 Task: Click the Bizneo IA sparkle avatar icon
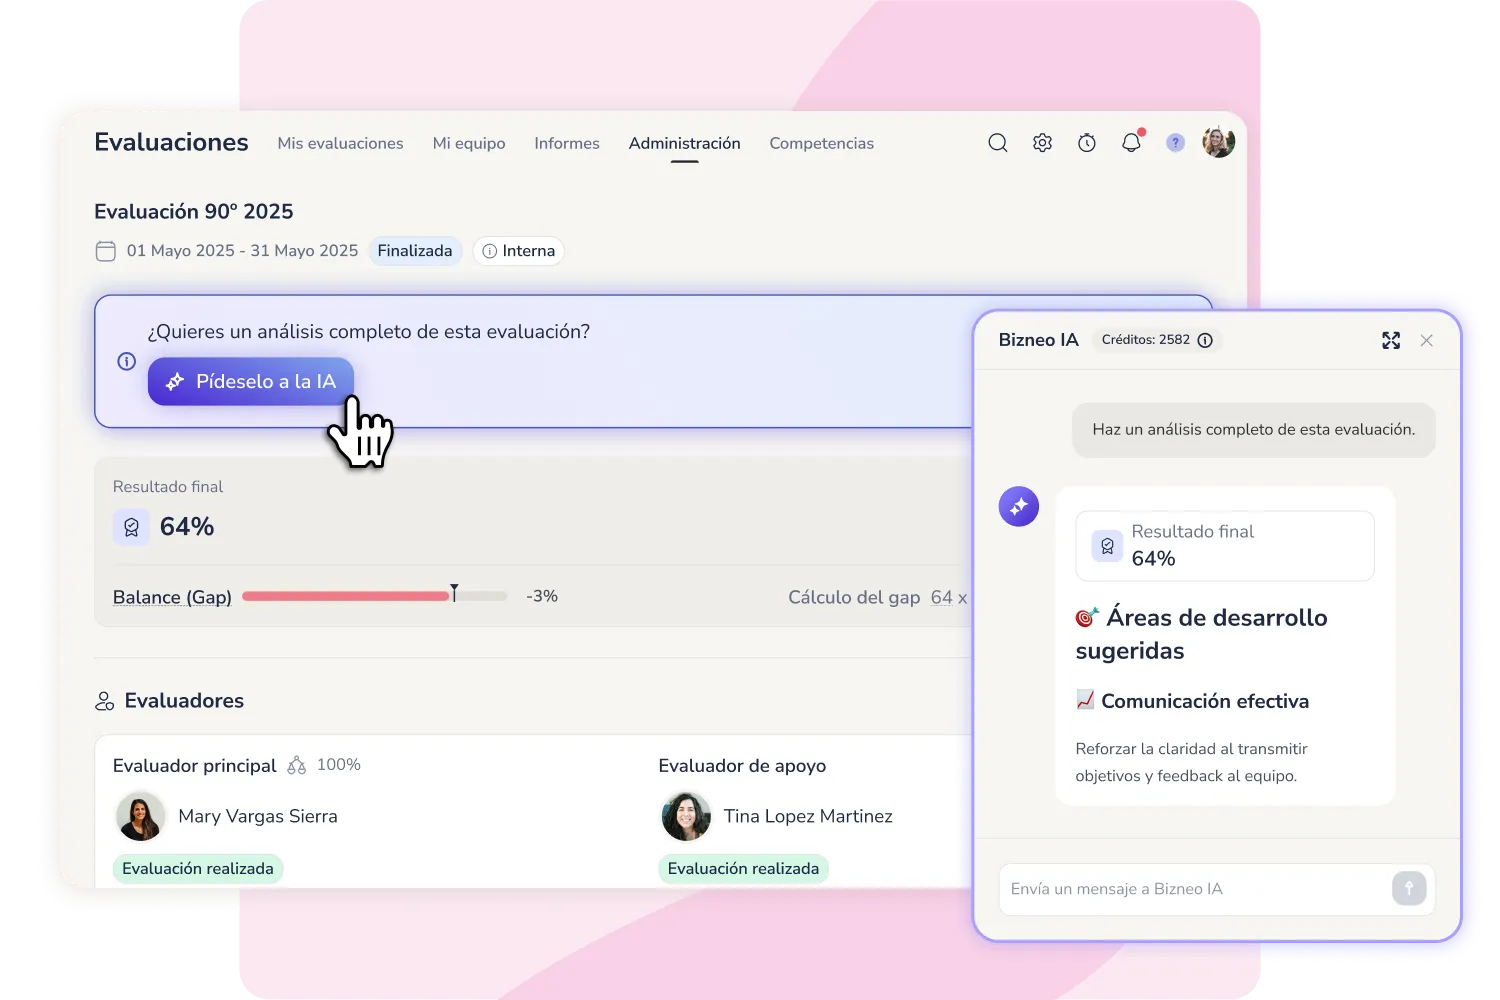[x=1019, y=506]
